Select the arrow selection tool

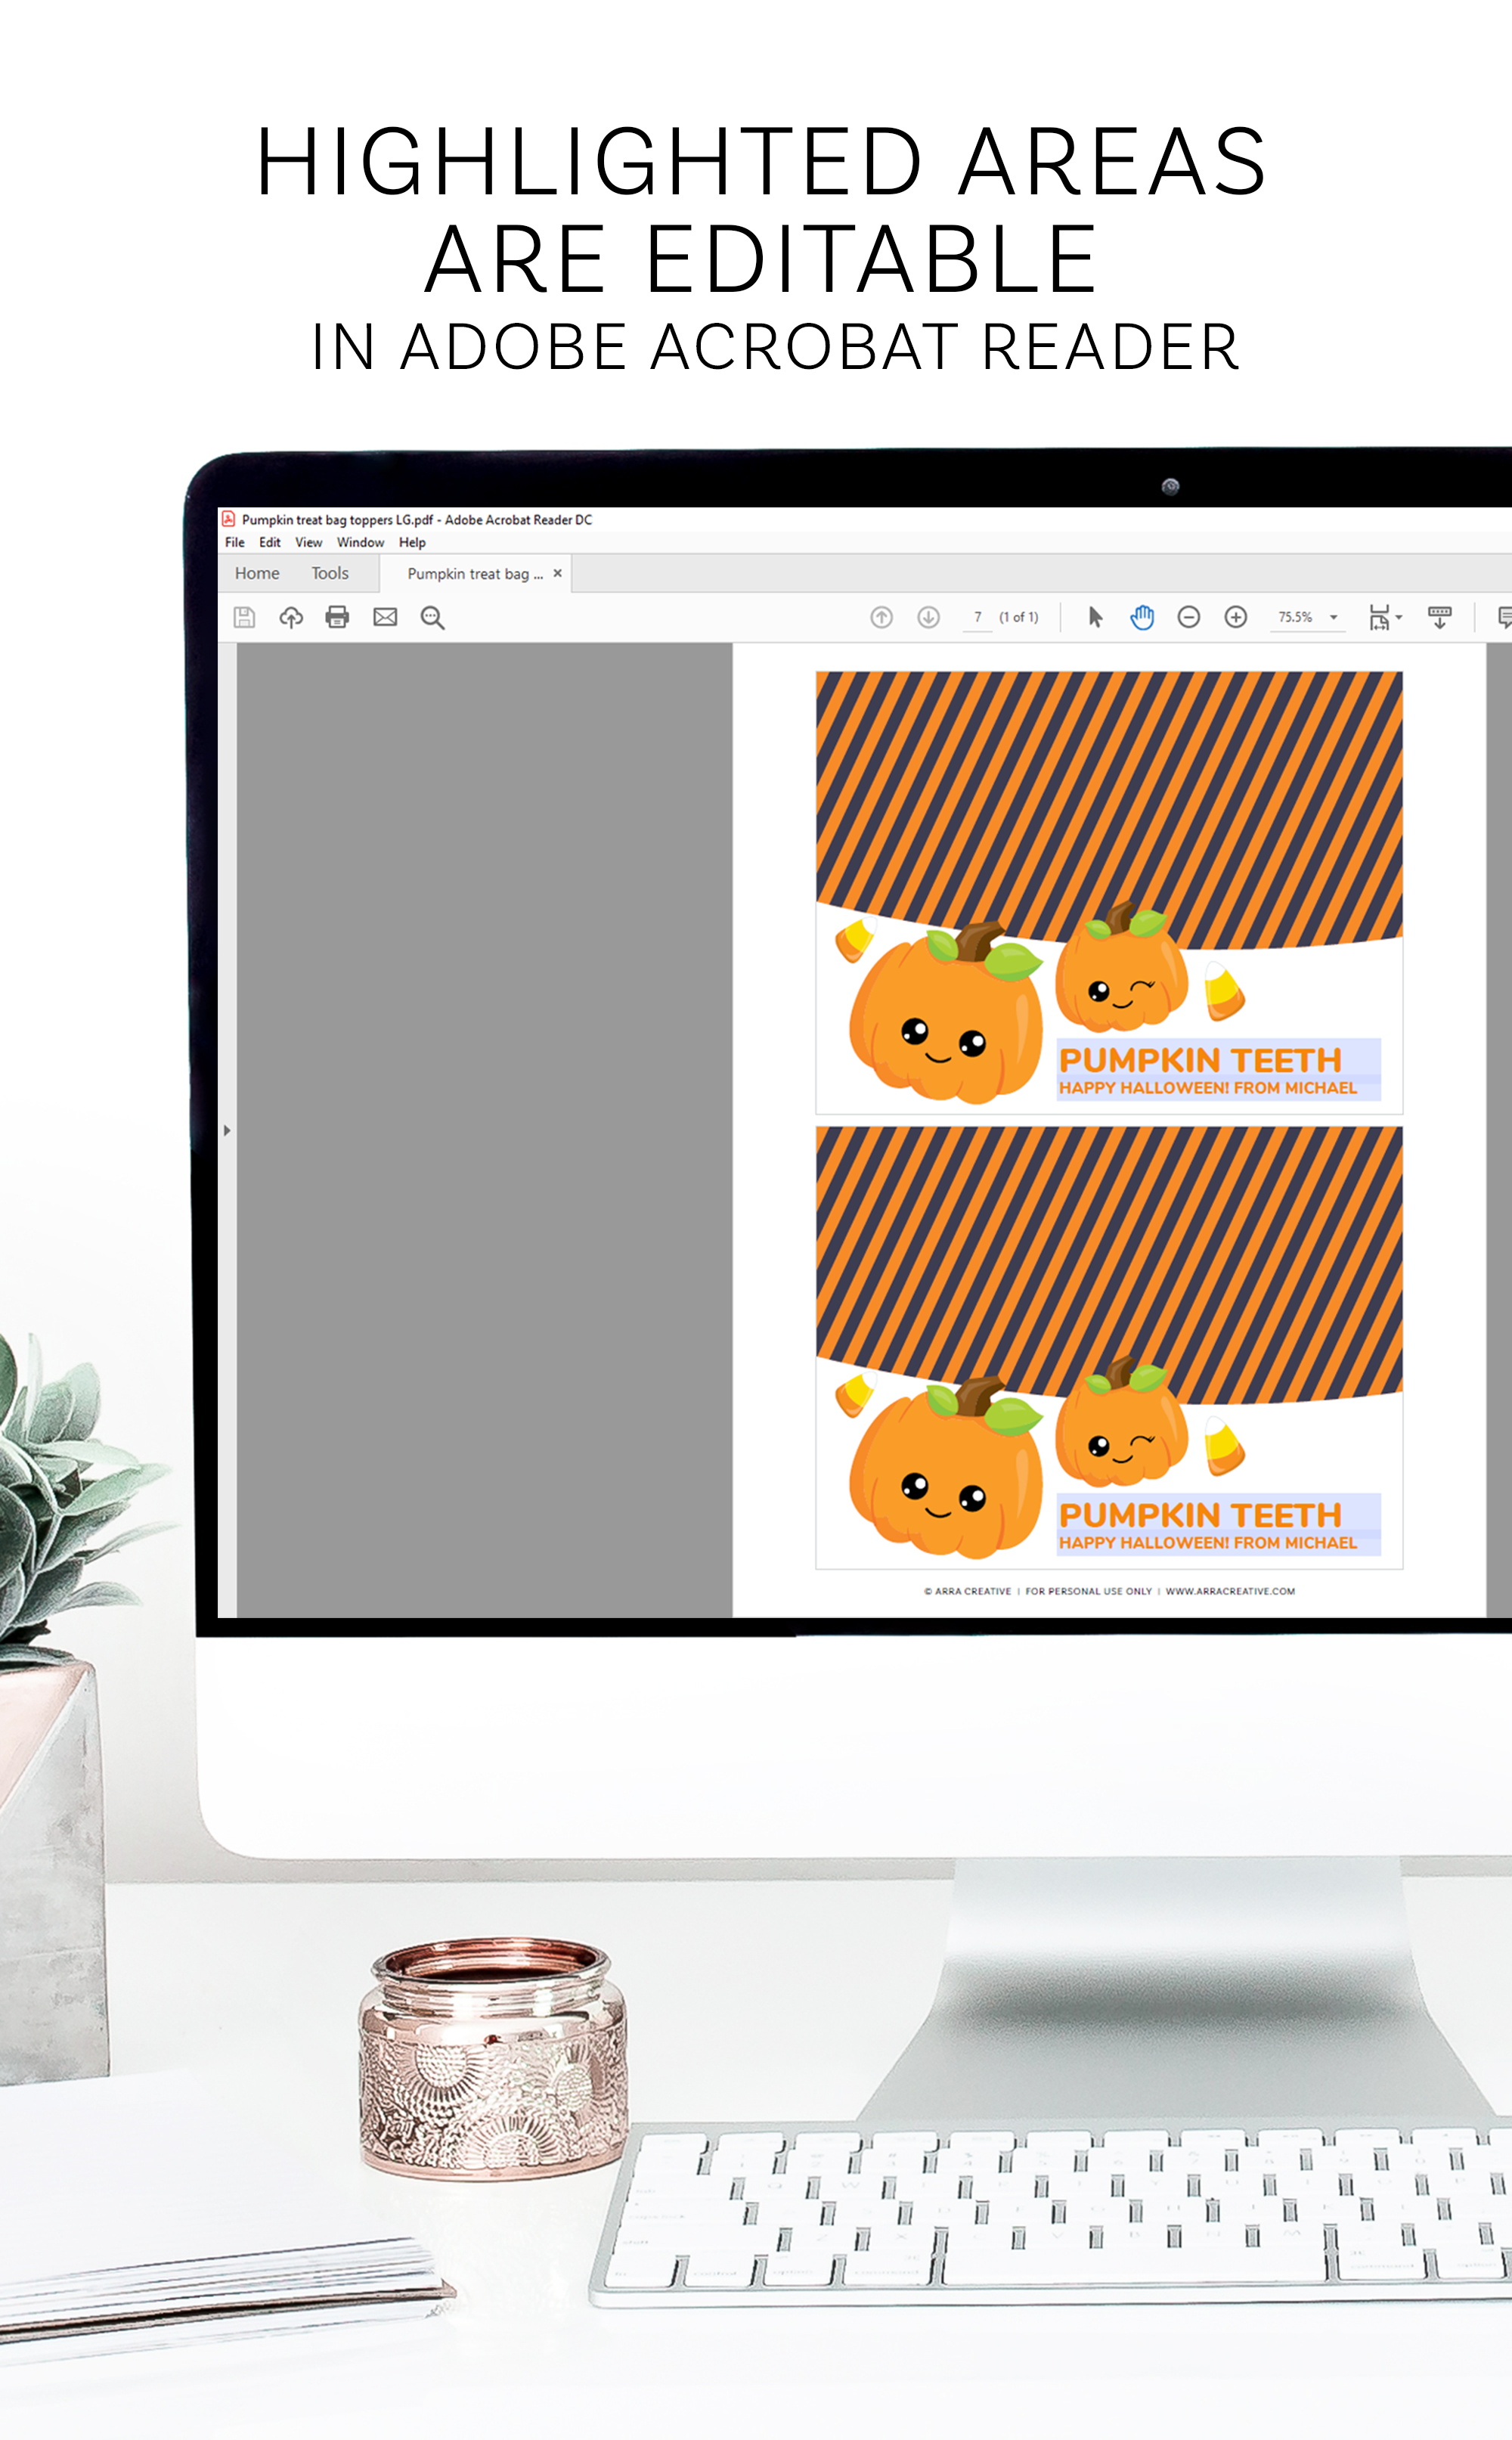(1095, 617)
